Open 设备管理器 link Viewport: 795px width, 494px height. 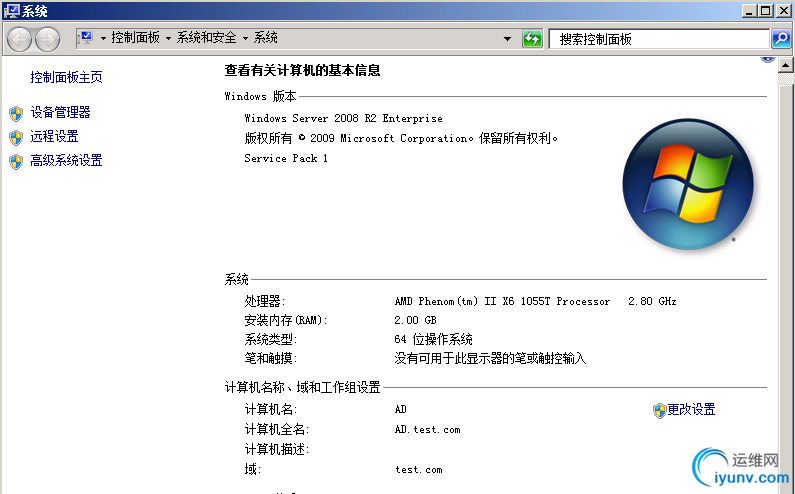(60, 112)
